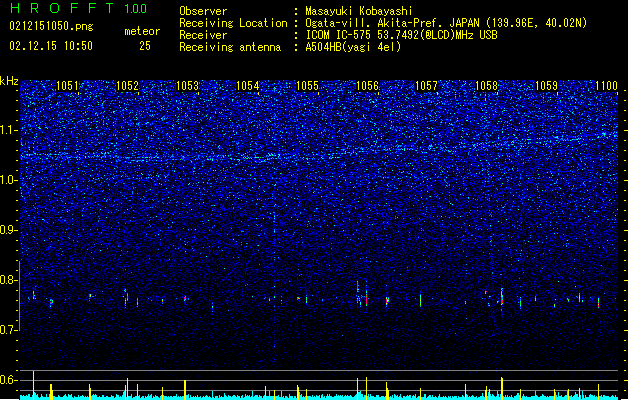Click the 1054 time marker
629x400 pixels.
point(248,86)
